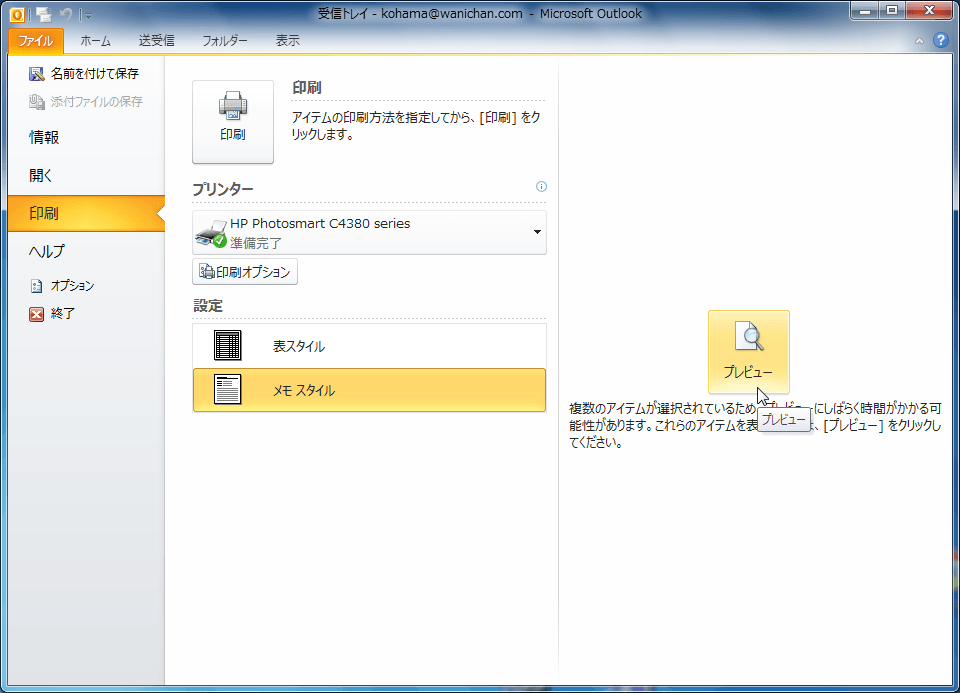
Task: Select 印刷 in the backstage sidebar
Action: click(x=86, y=214)
